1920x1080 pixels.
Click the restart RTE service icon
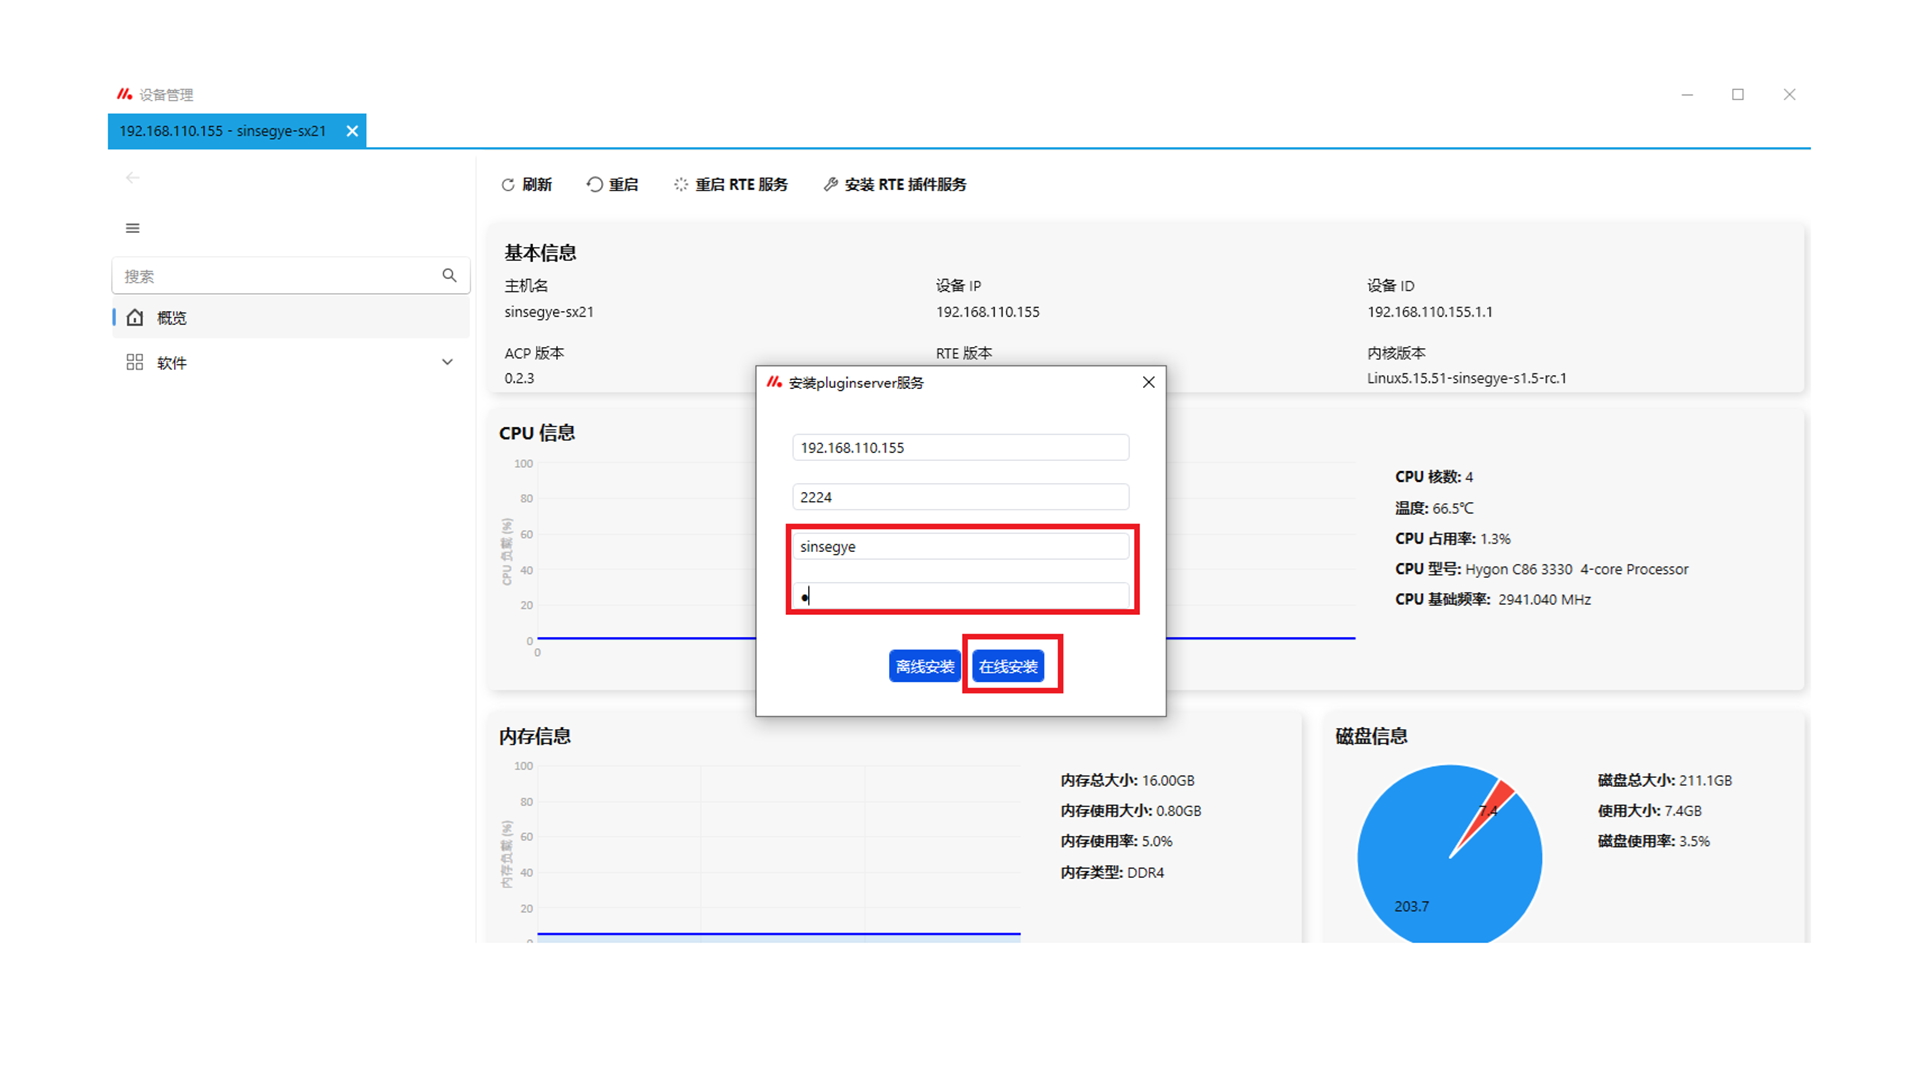(681, 185)
